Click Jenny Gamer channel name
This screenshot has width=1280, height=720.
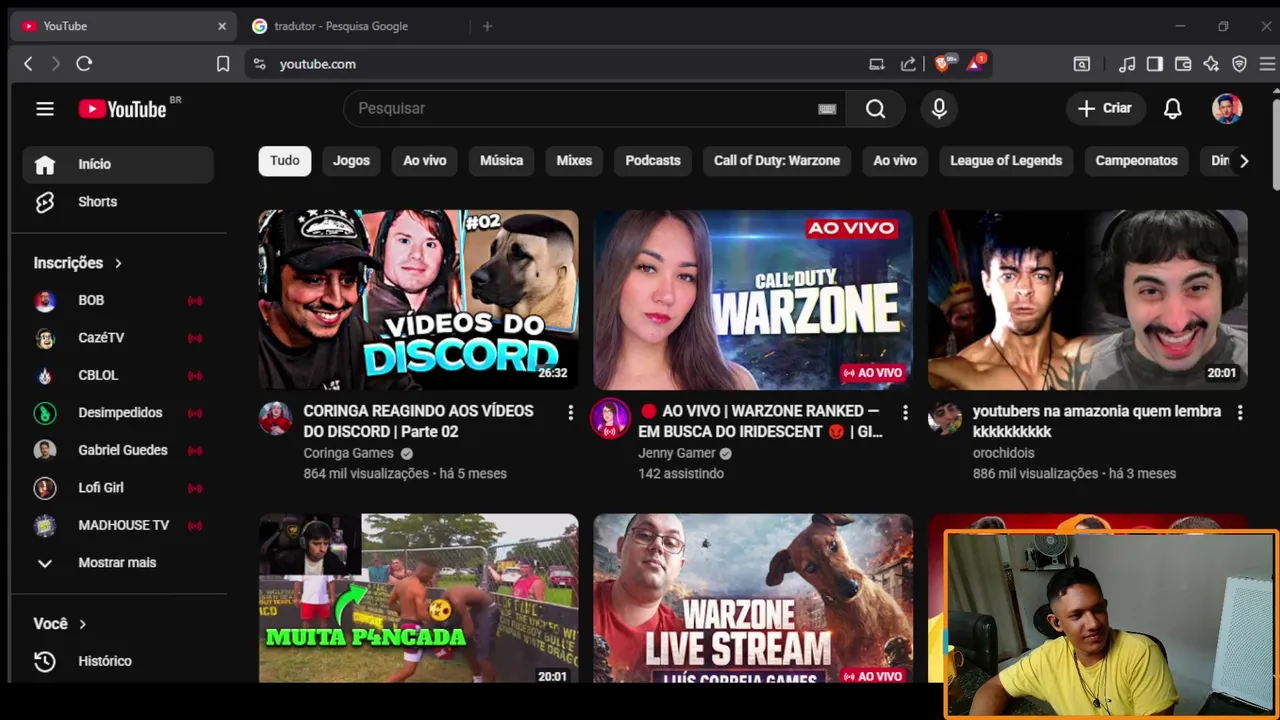coord(677,453)
